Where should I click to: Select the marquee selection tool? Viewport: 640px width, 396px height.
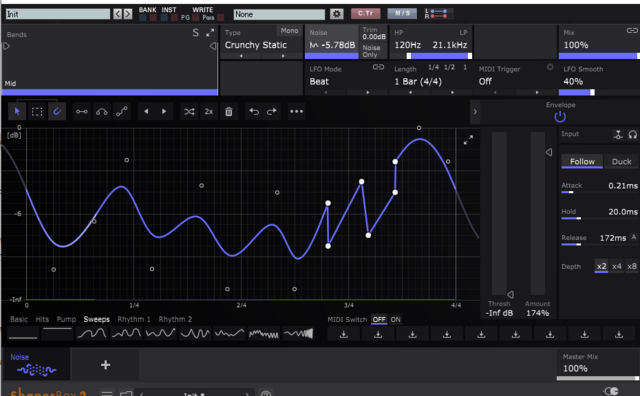37,111
